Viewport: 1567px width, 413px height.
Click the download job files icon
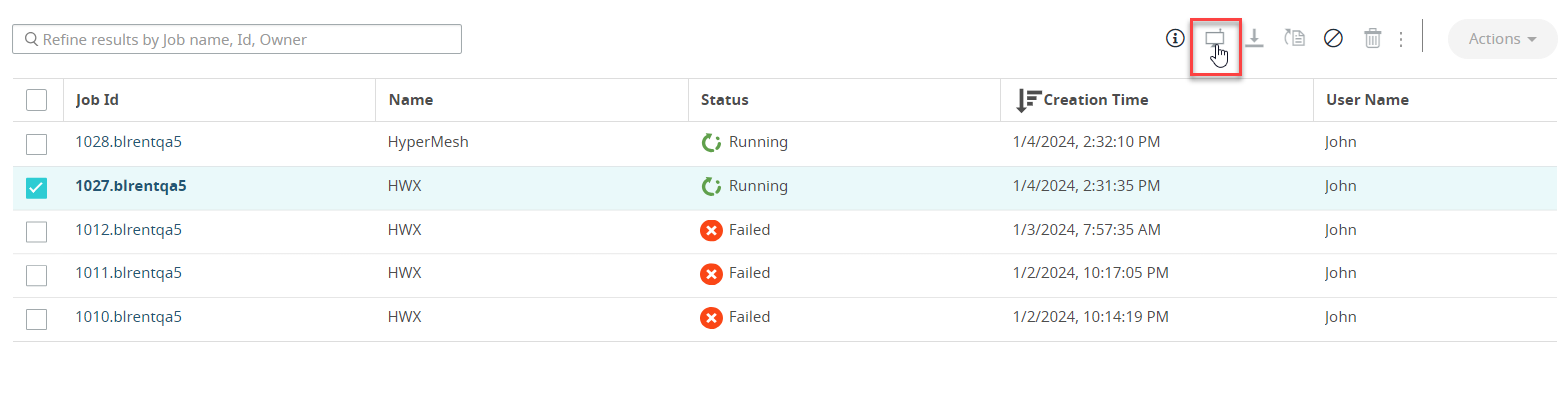(1255, 39)
